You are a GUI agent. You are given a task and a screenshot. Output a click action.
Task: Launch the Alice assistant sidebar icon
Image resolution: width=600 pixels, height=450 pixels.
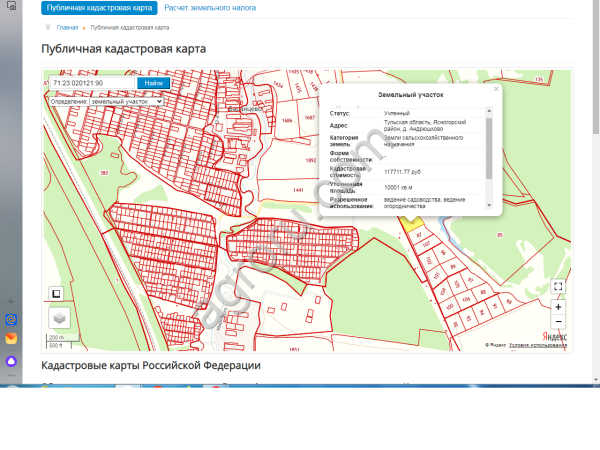tap(11, 360)
